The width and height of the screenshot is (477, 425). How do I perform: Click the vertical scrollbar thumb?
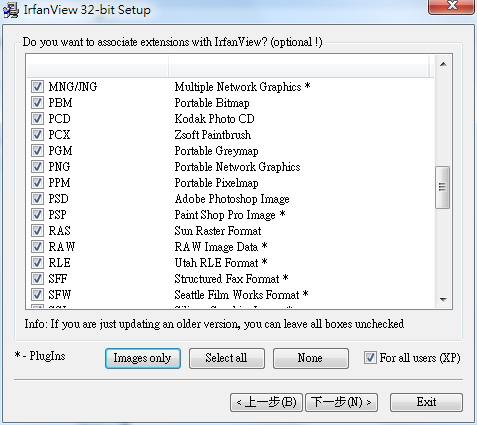coord(442,187)
